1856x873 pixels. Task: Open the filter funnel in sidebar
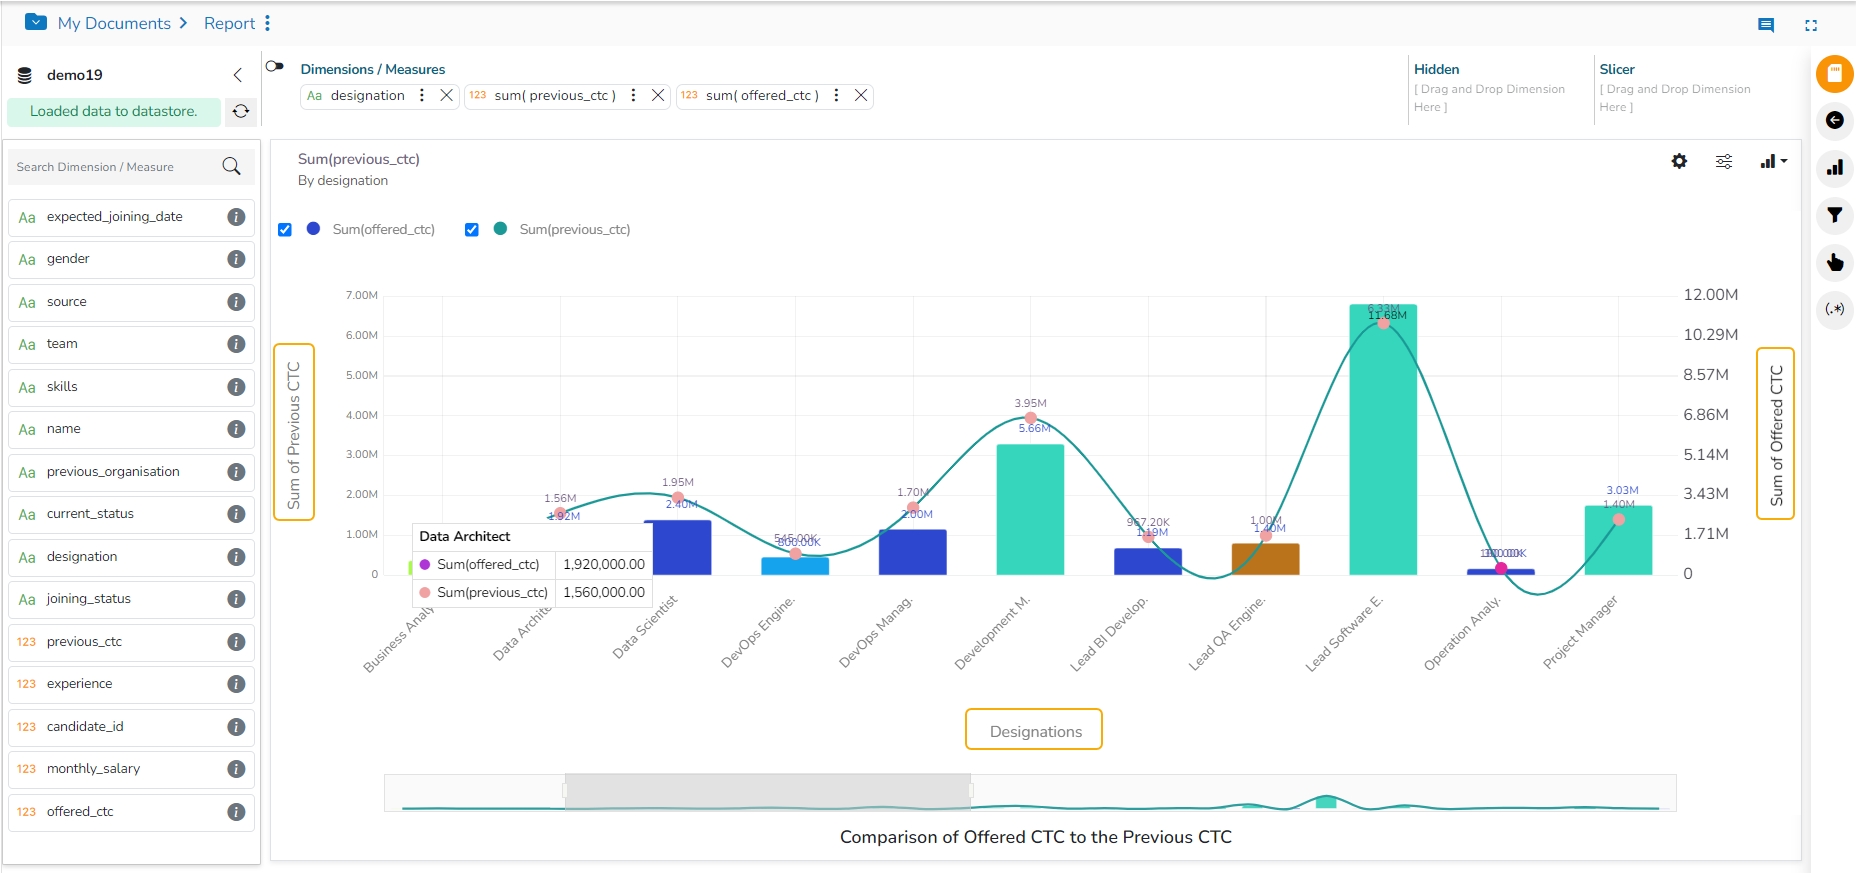click(1835, 215)
